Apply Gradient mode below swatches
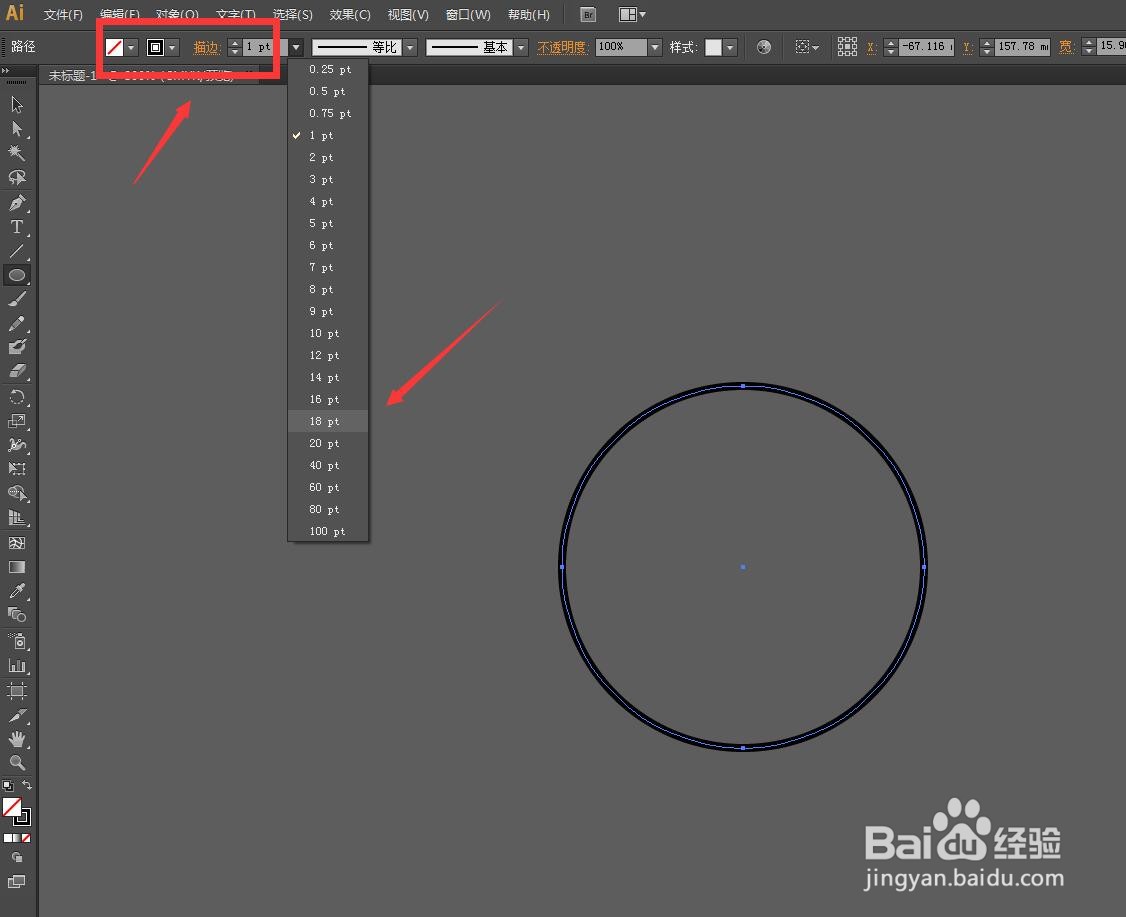The width and height of the screenshot is (1126, 917). [17, 838]
